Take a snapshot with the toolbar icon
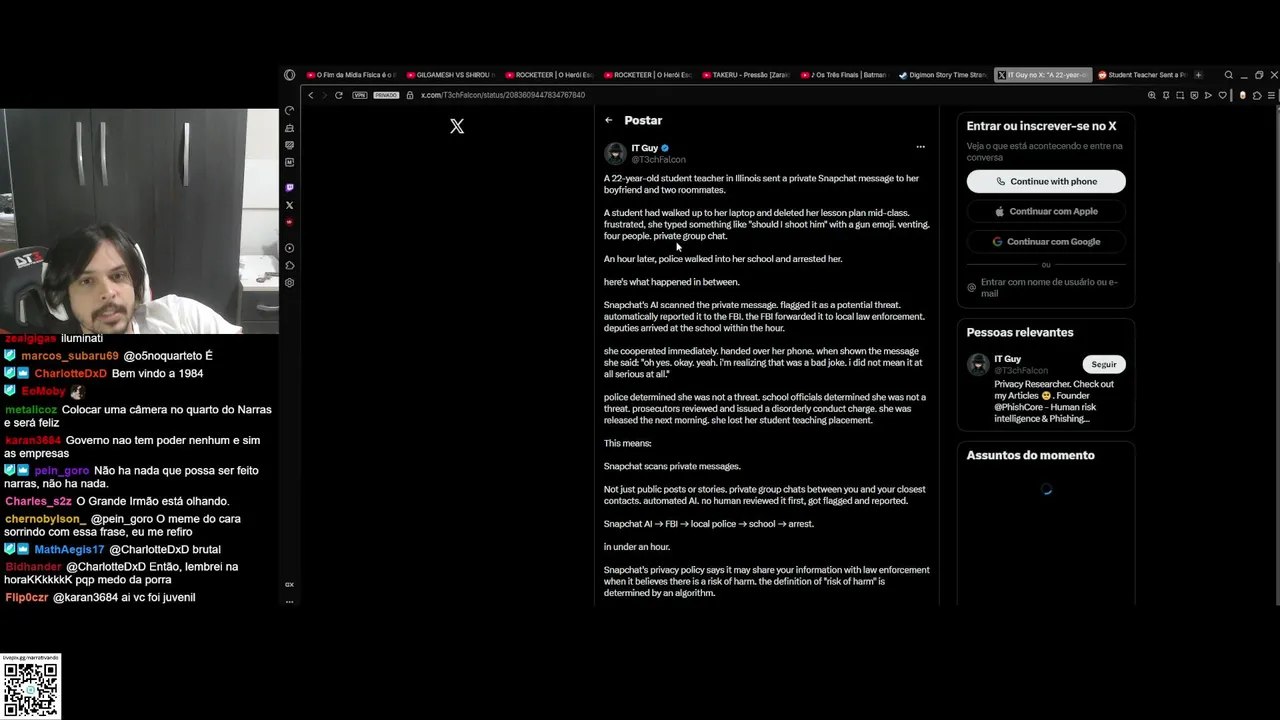 pos(1180,95)
